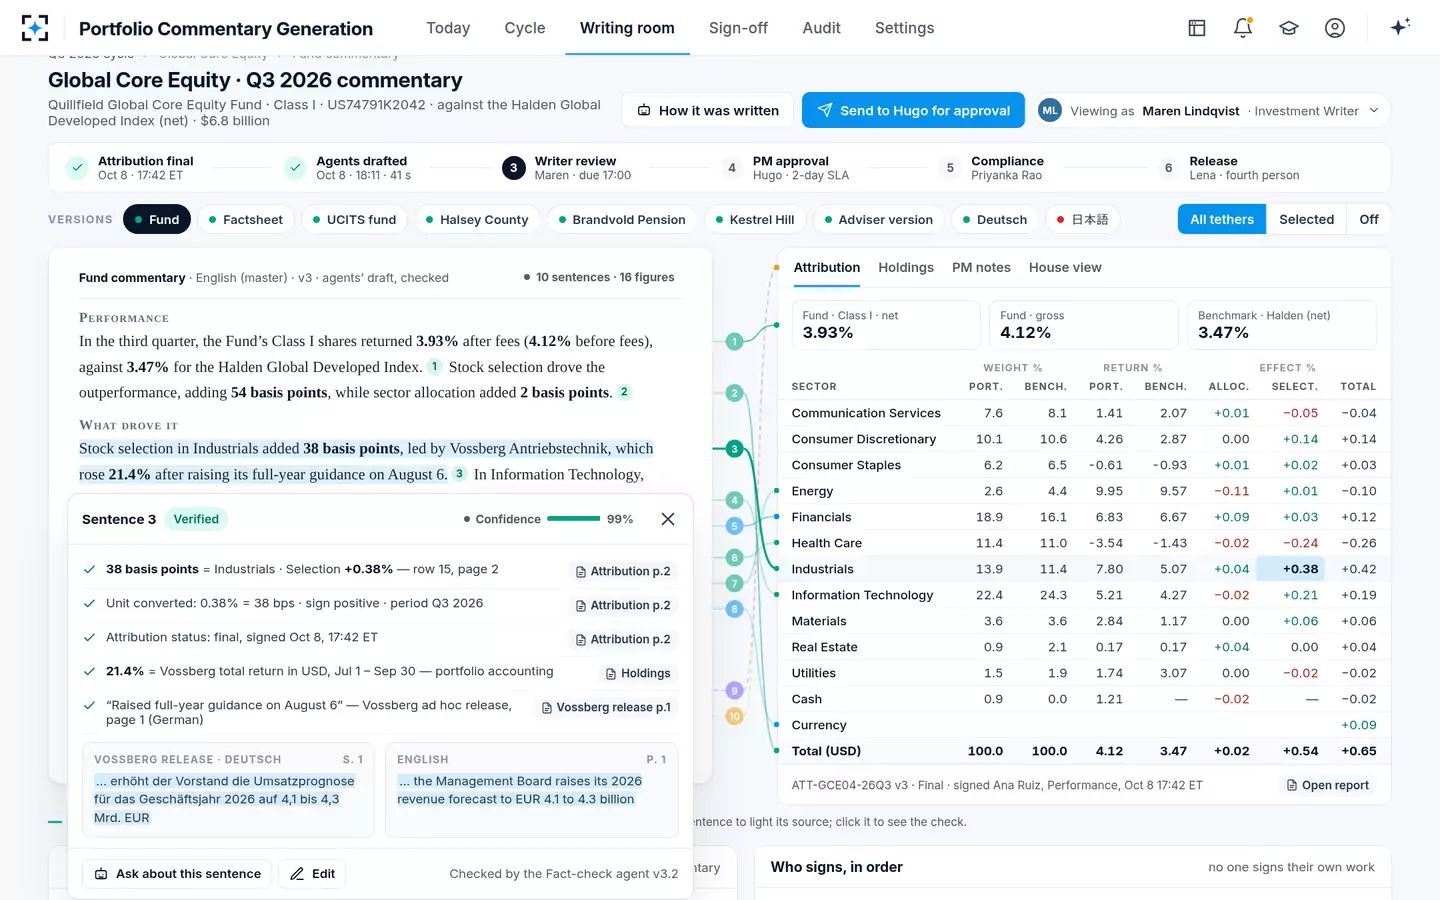Select the Kestrel Hill version
This screenshot has height=900, width=1440.
755,220
